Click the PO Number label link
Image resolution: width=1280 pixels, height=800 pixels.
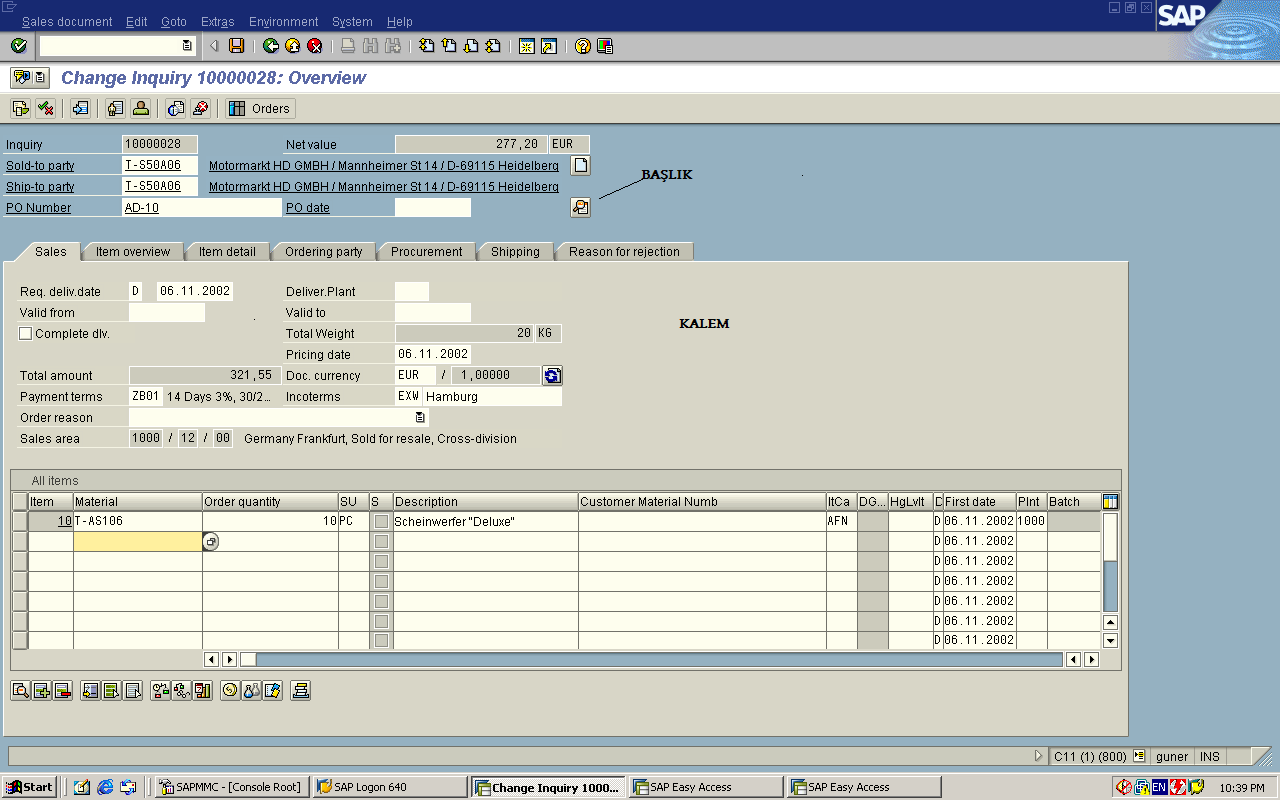click(x=38, y=208)
